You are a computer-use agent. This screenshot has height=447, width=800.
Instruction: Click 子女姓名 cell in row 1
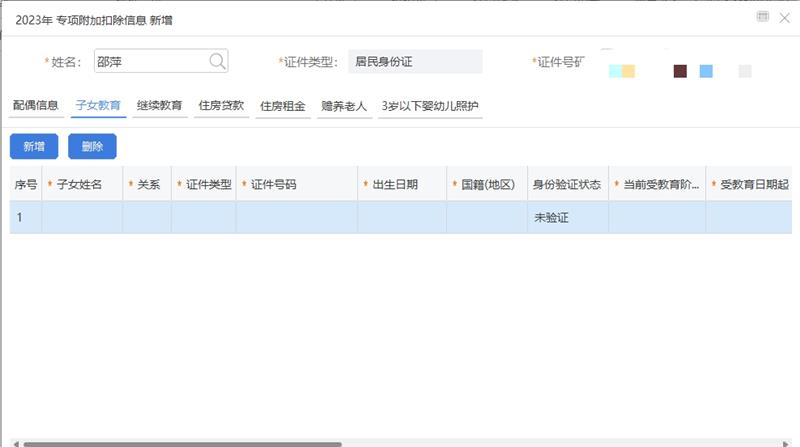point(82,217)
